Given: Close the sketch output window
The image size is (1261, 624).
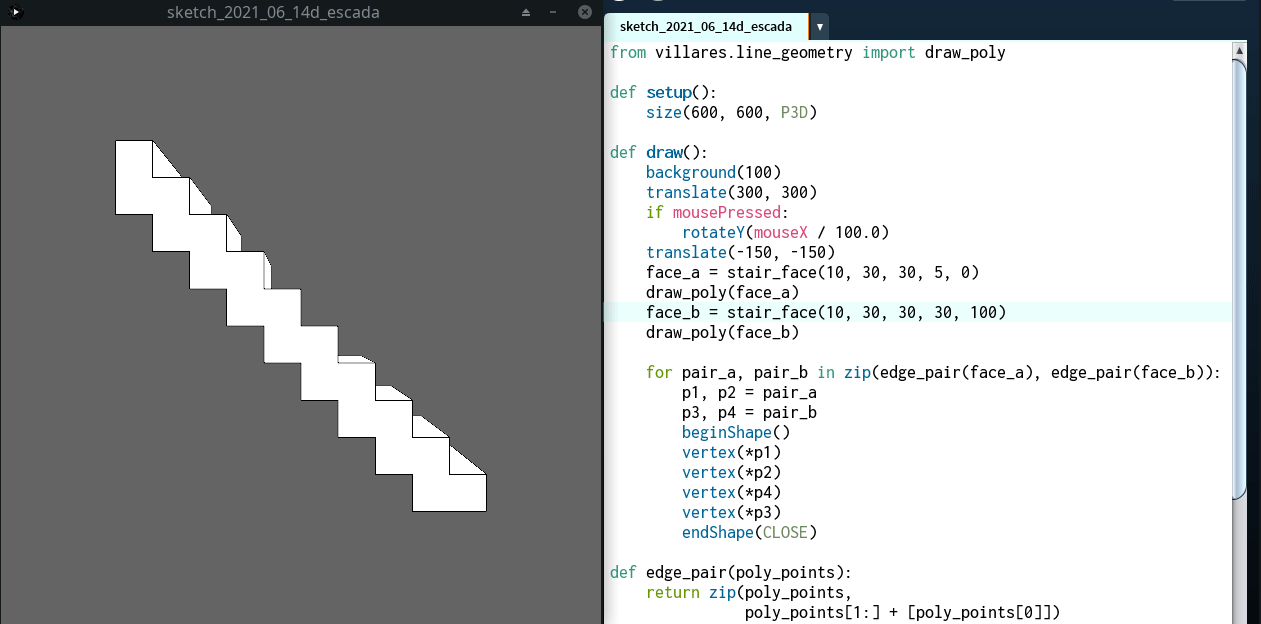Looking at the screenshot, I should [584, 12].
